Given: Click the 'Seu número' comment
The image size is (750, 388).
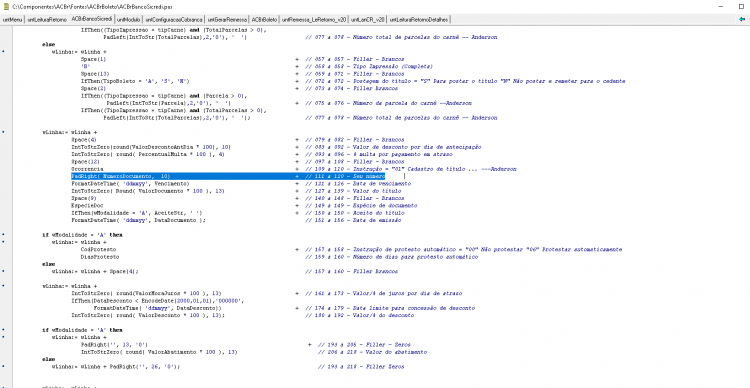Looking at the screenshot, I should pos(369,177).
